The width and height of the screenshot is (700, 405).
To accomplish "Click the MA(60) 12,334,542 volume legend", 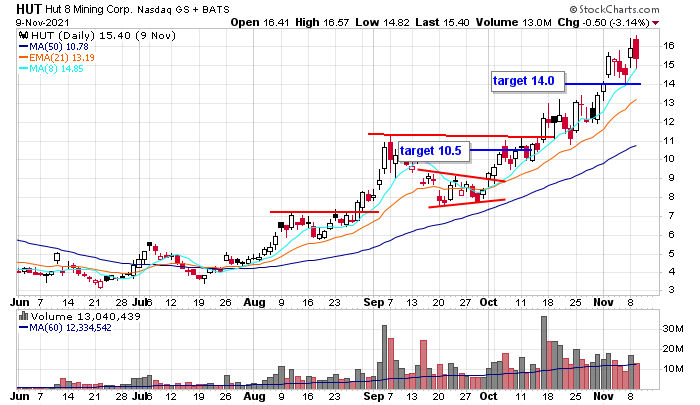I will click(65, 328).
